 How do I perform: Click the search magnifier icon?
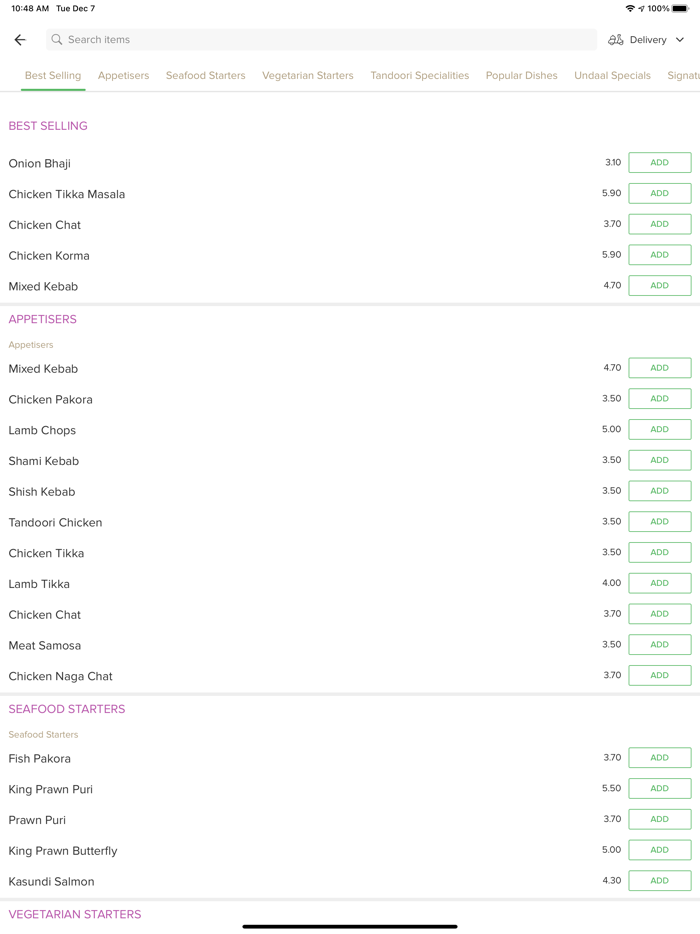(57, 40)
